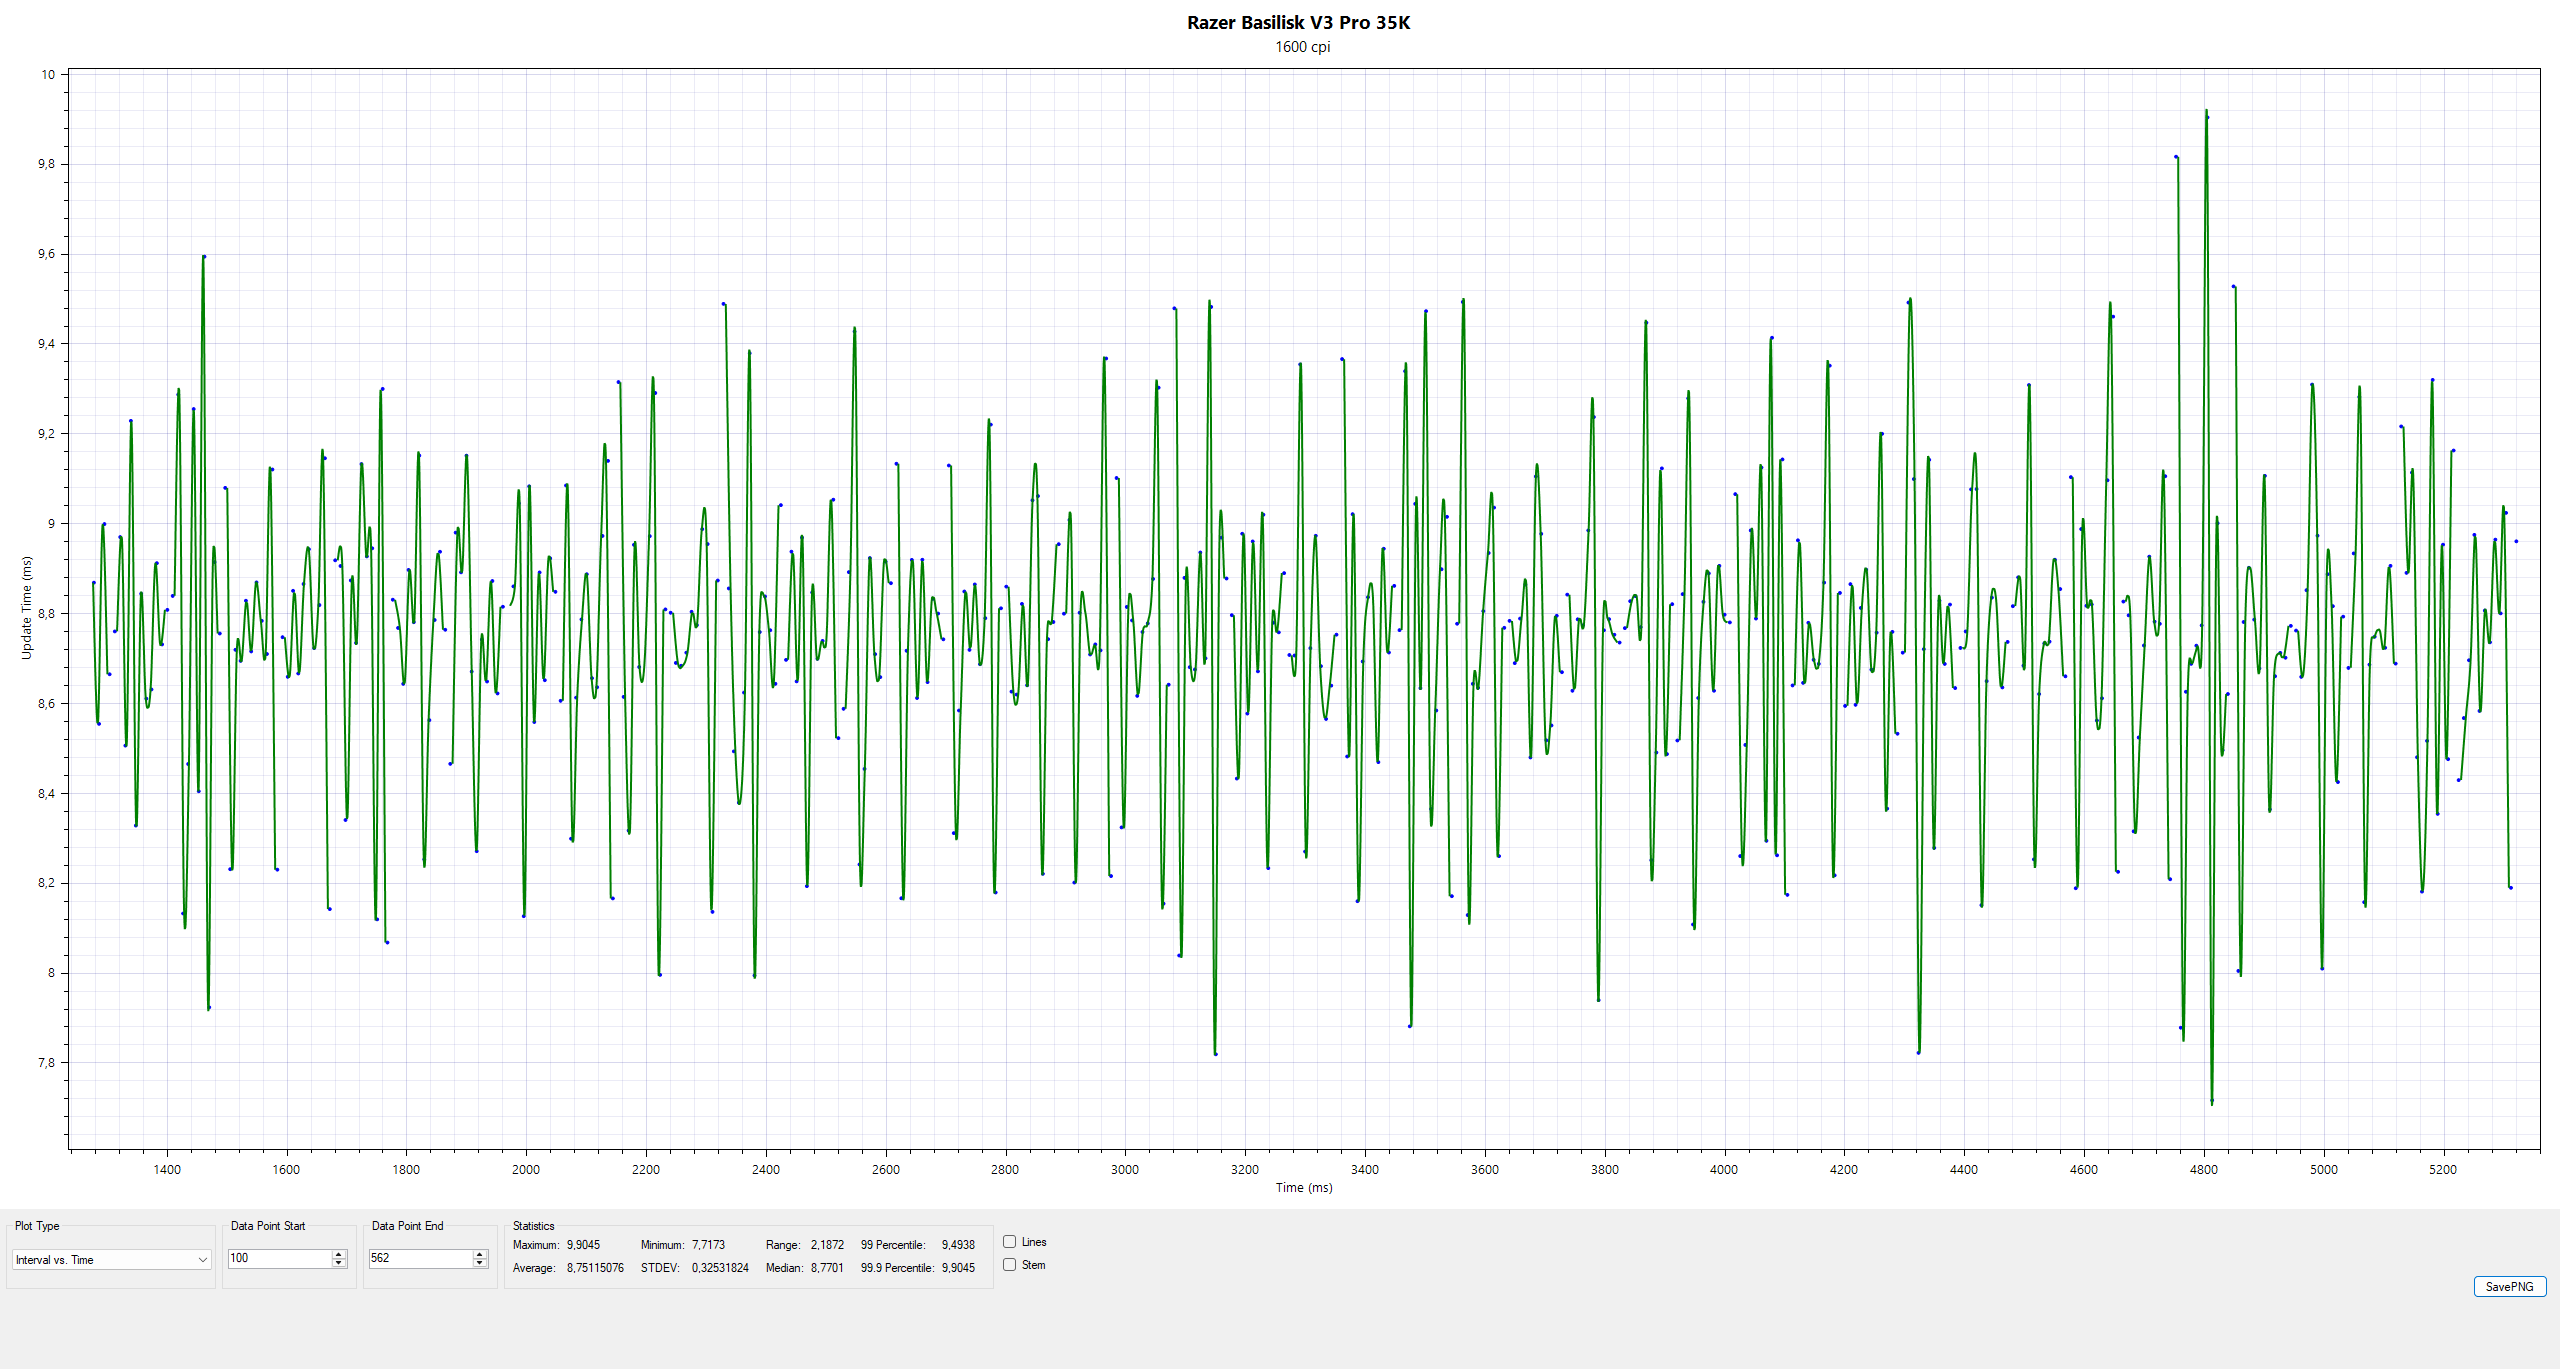The image size is (2560, 1369).
Task: Click the 99.9 Percentile value
Action: pos(958,1268)
